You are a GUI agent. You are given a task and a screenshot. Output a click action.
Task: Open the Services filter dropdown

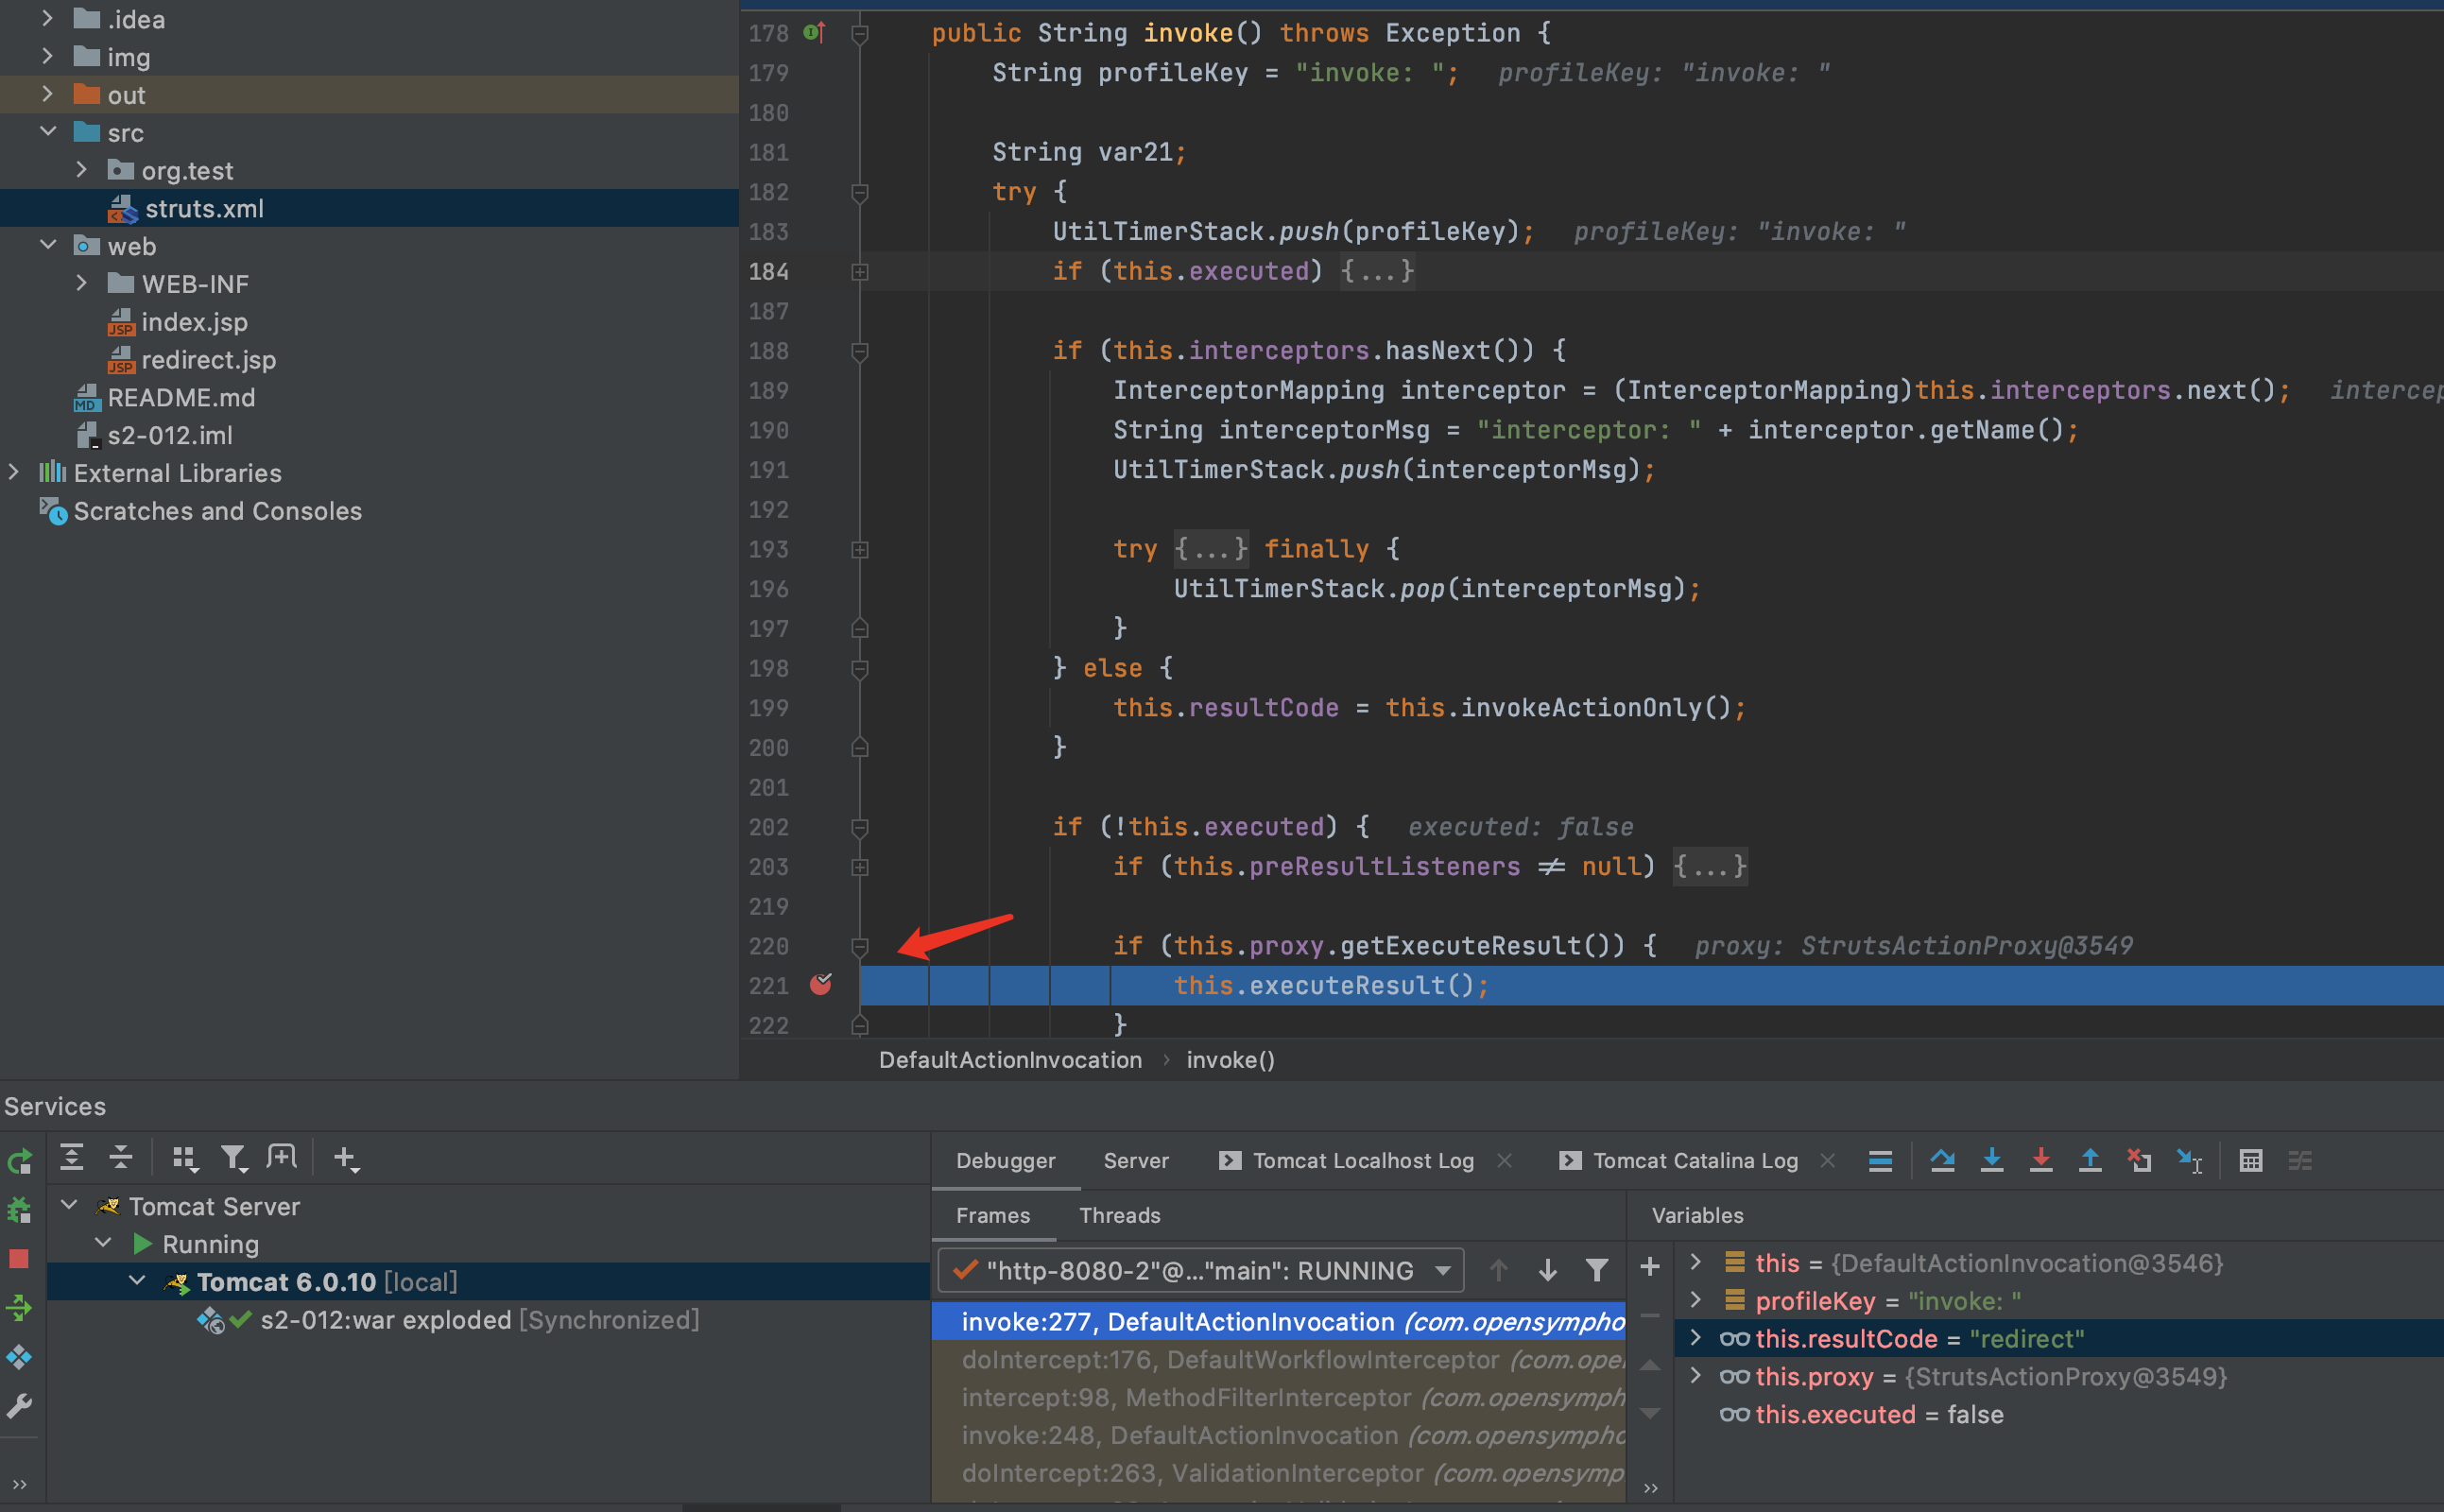click(234, 1158)
